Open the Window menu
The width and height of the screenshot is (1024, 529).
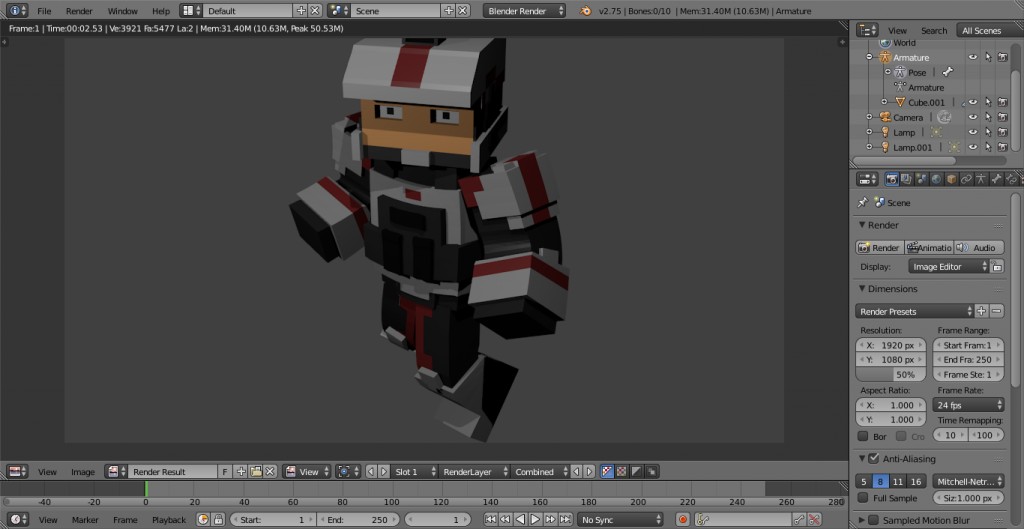tap(122, 11)
